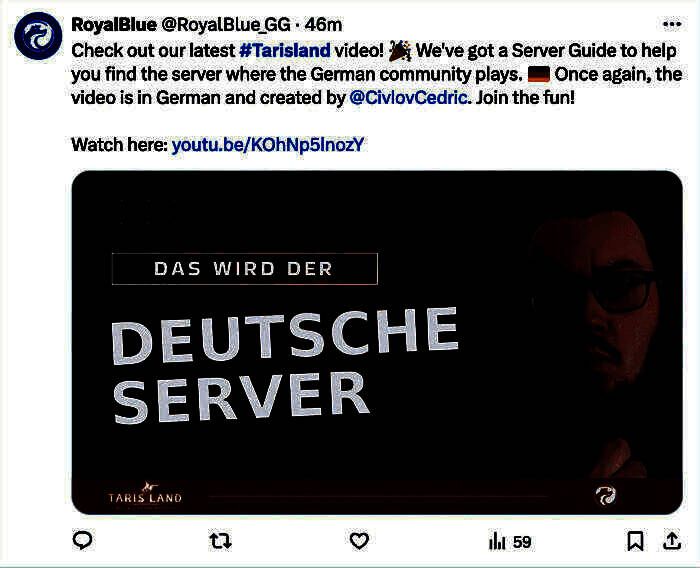Image resolution: width=700 pixels, height=568 pixels.
Task: Open the #Tarisland hashtag link
Action: click(285, 50)
